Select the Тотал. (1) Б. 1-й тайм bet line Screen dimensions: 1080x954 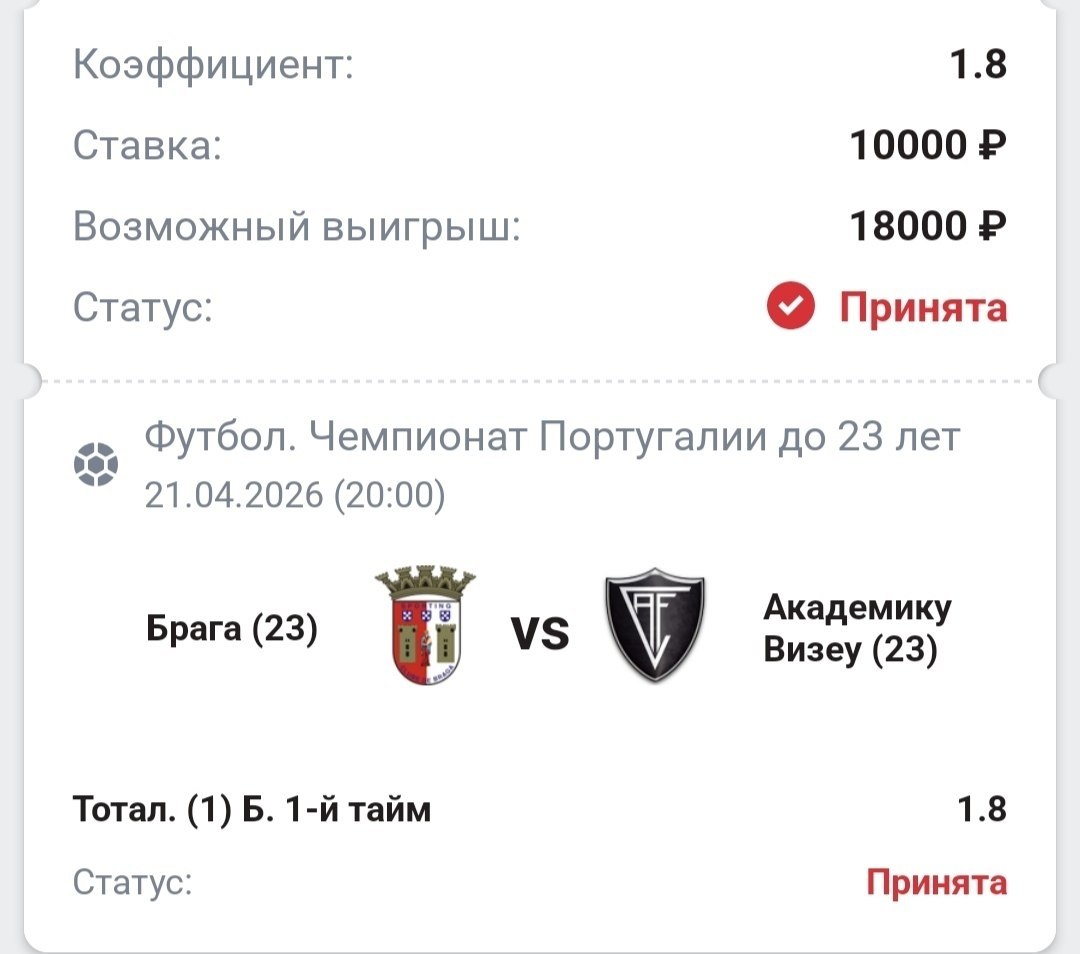(252, 809)
